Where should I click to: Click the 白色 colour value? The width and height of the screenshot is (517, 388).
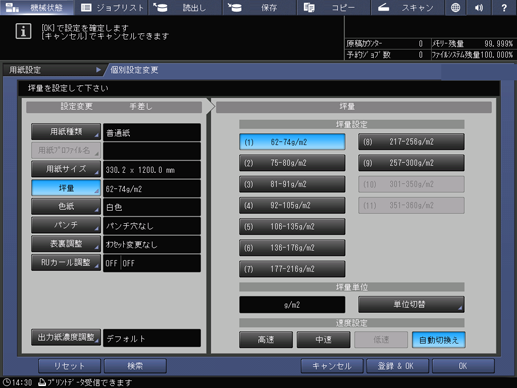[152, 207]
